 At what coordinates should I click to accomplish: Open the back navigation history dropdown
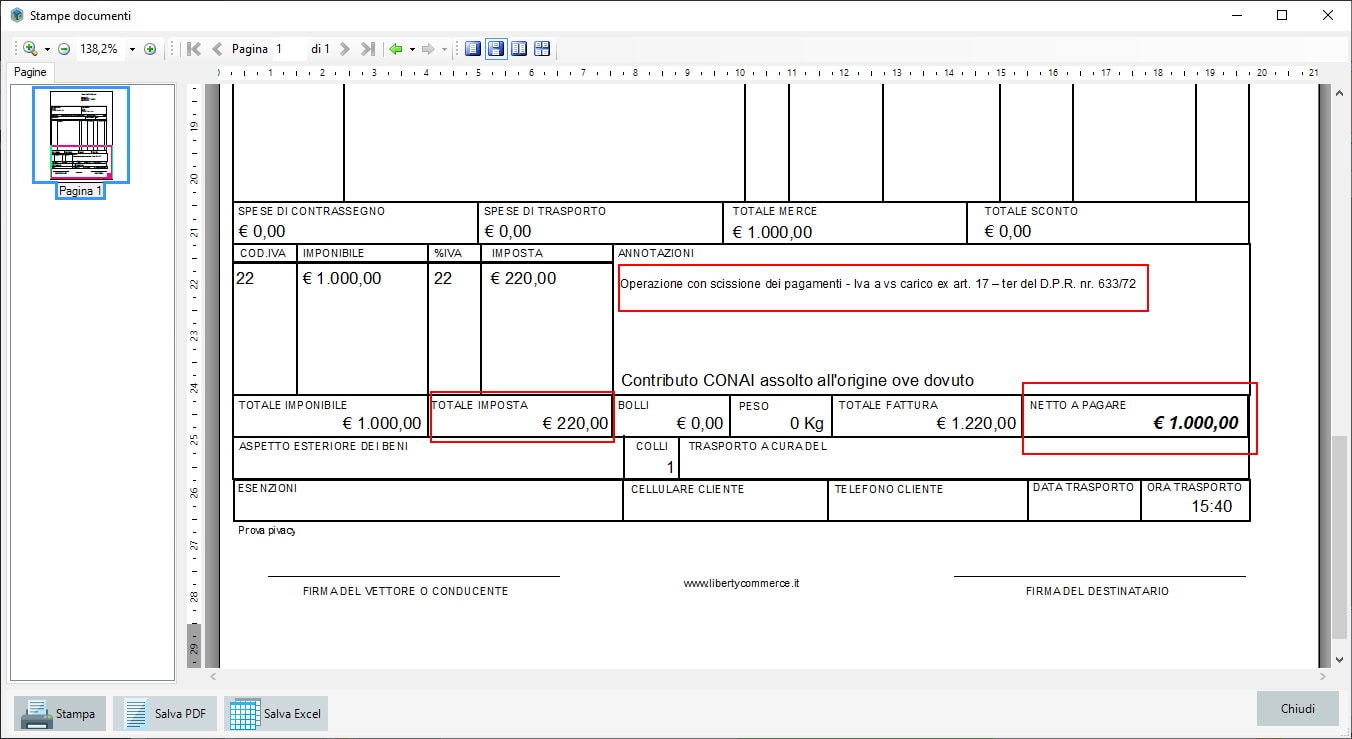coord(412,49)
